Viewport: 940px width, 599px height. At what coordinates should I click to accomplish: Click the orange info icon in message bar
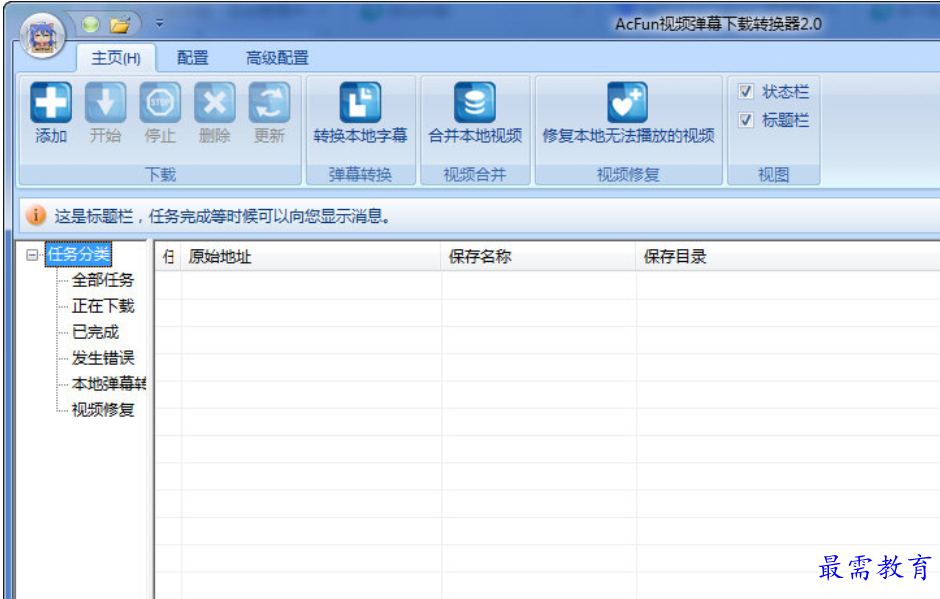(35, 215)
